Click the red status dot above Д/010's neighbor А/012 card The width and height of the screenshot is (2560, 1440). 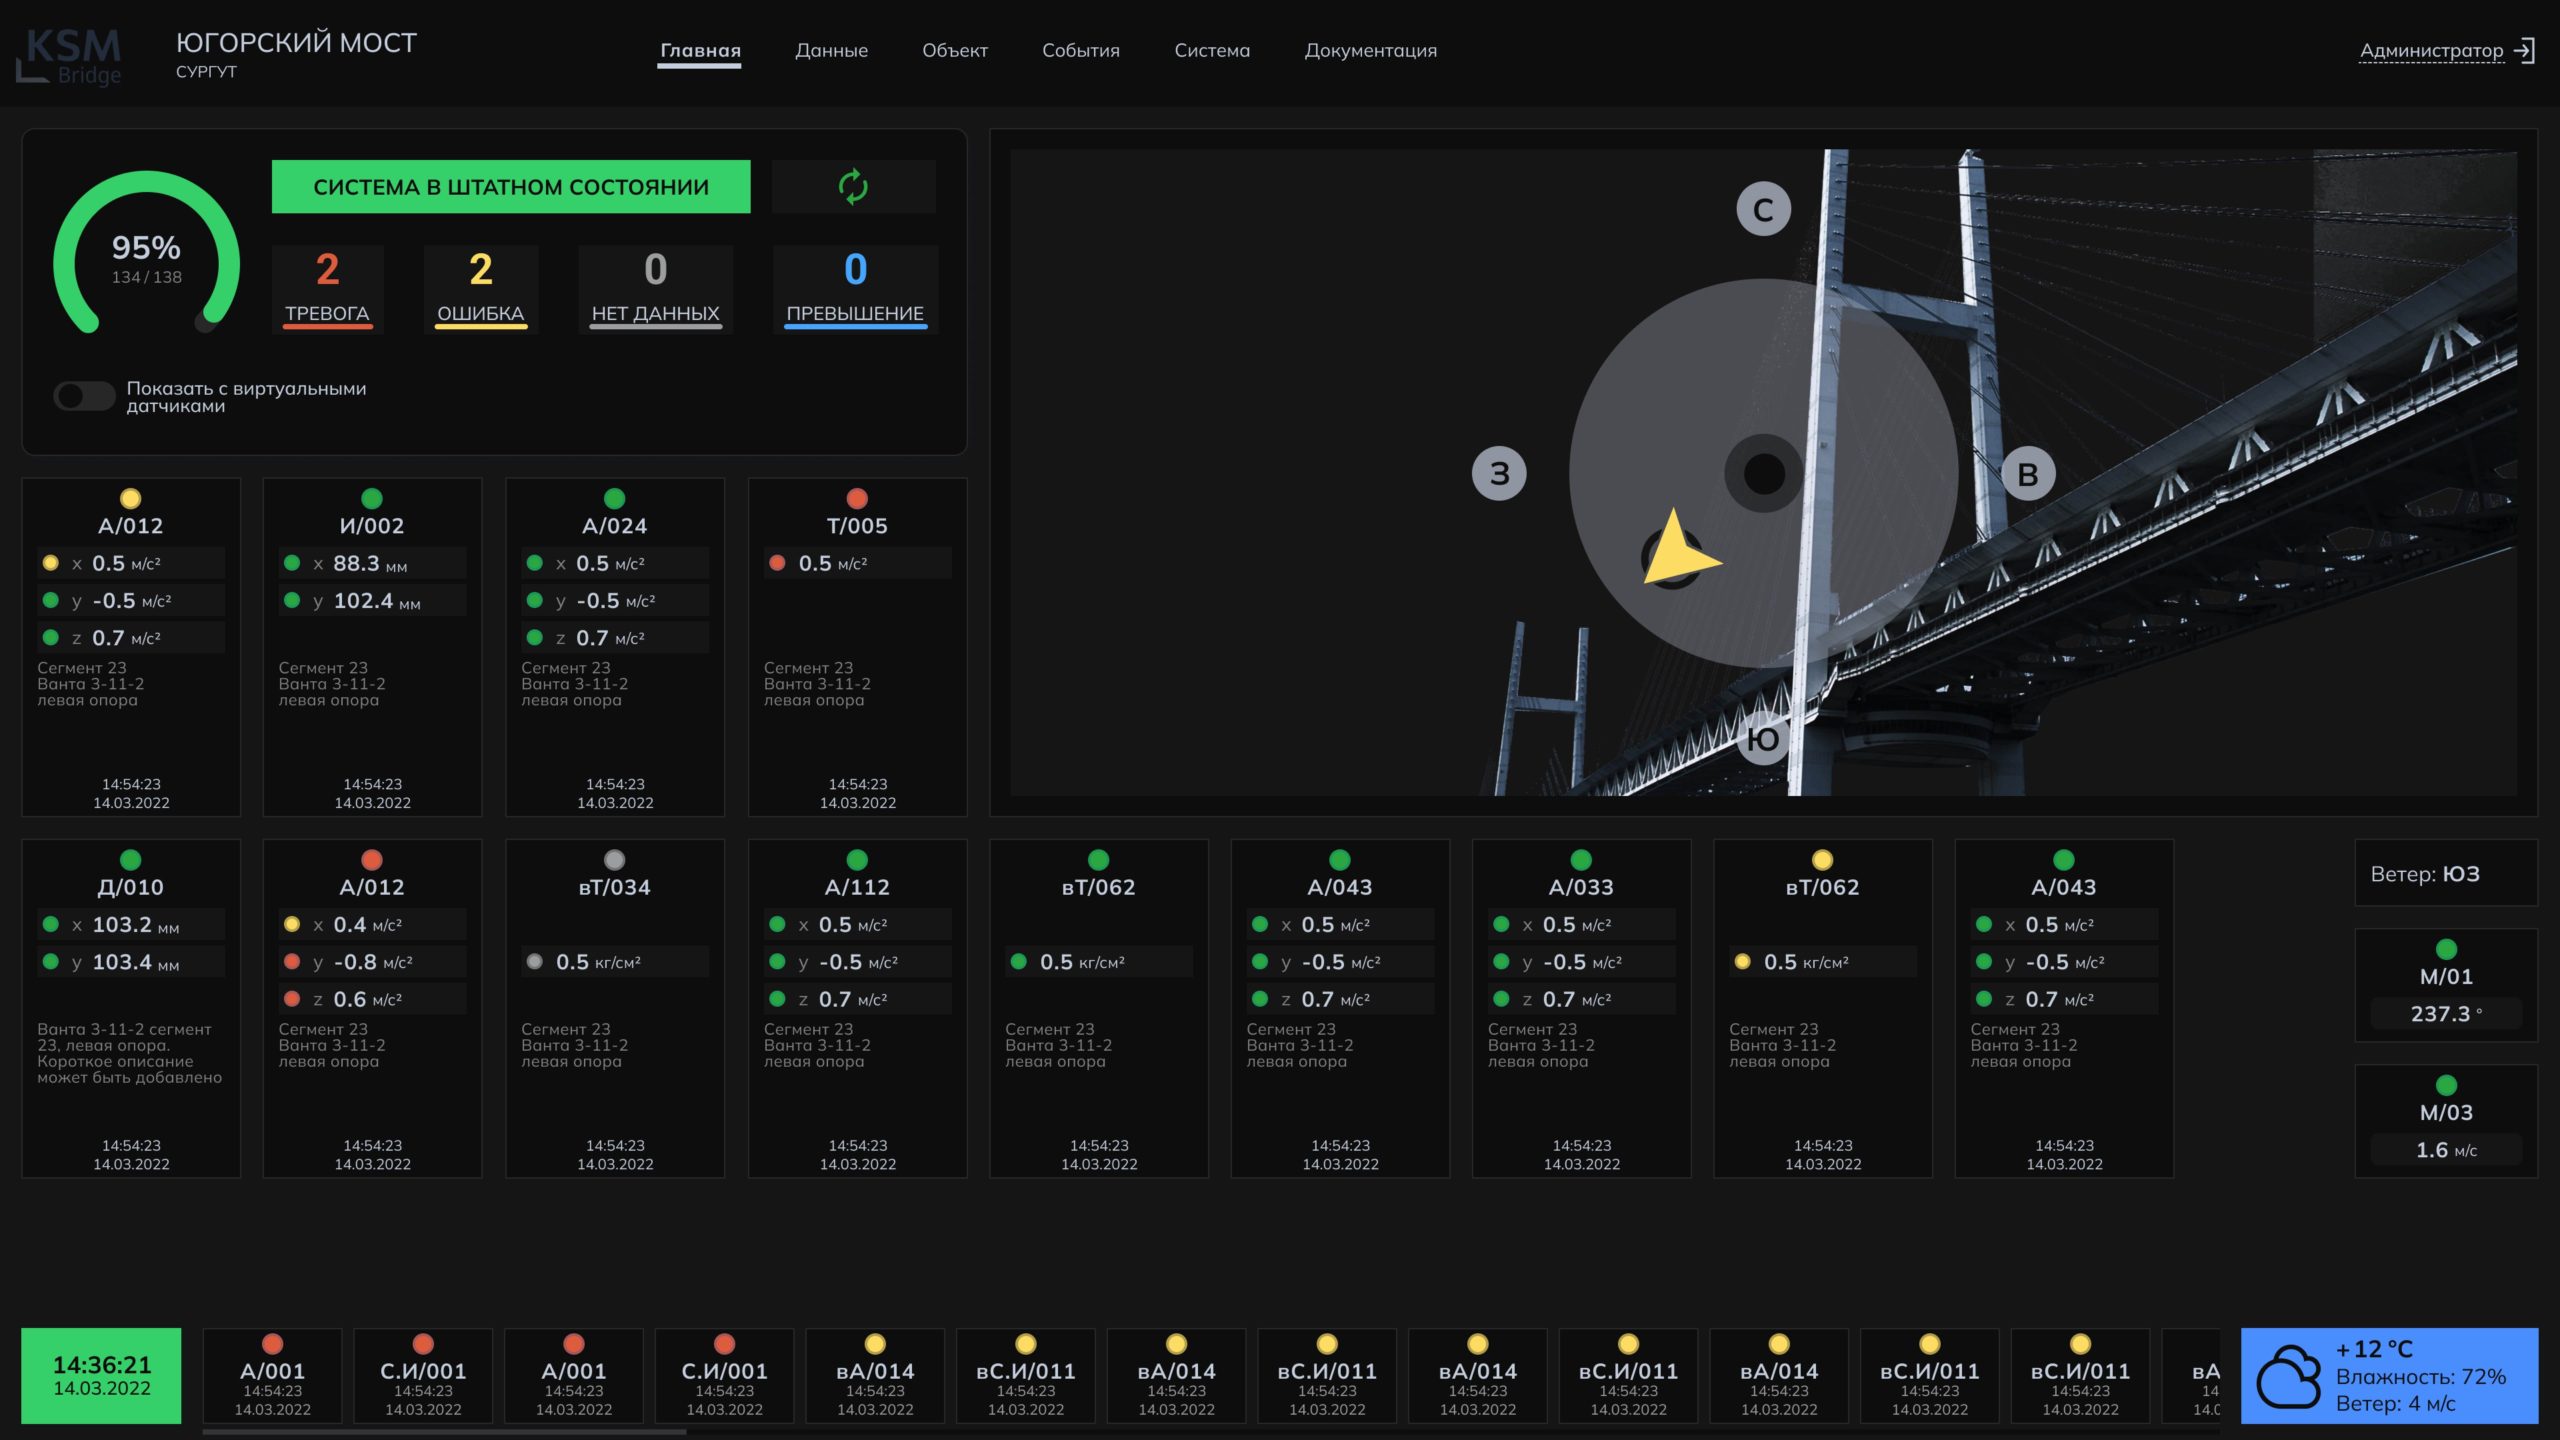point(372,860)
